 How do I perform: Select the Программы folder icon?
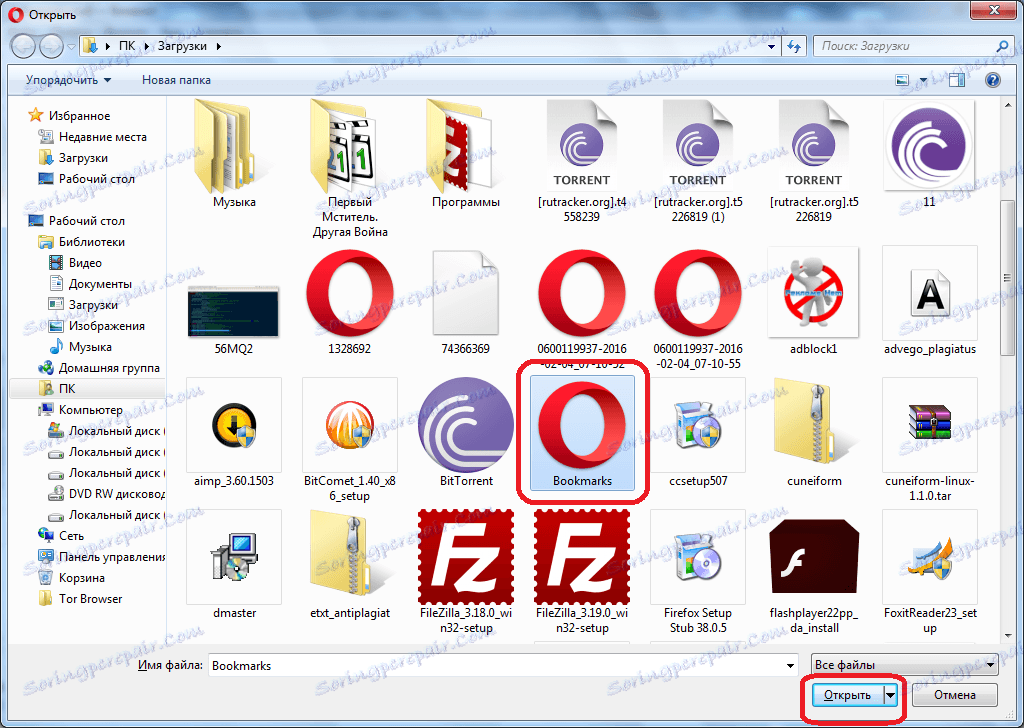(466, 147)
